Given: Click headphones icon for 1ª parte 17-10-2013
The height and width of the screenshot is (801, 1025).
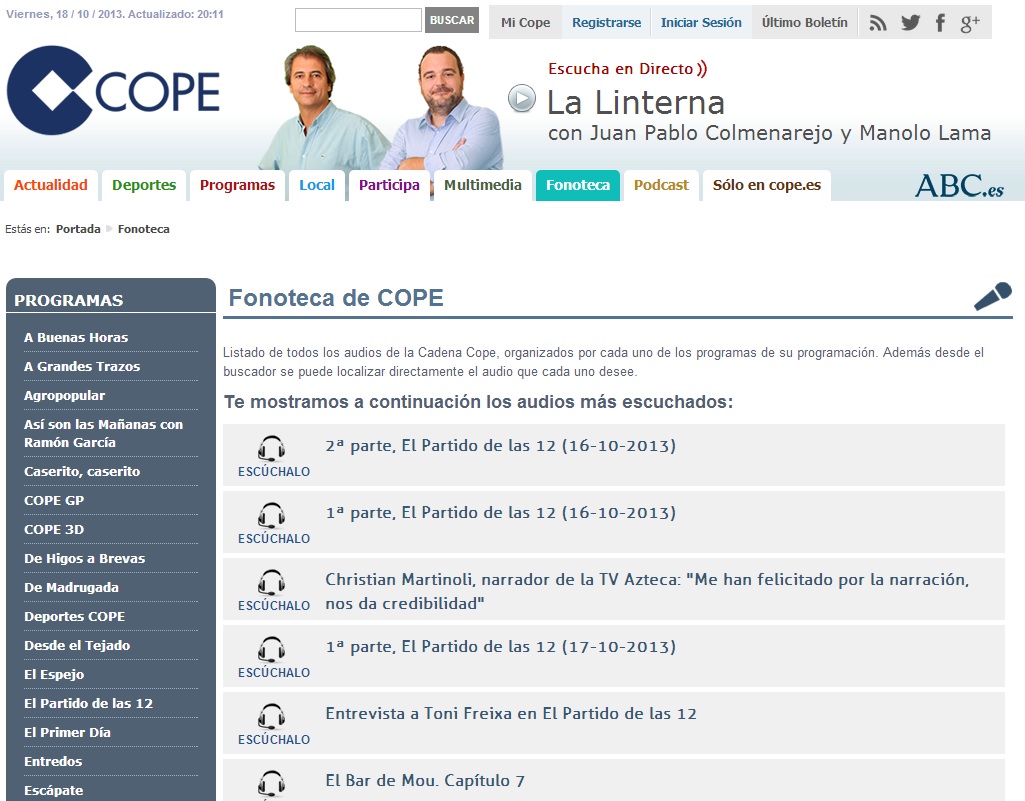Looking at the screenshot, I should pos(271,649).
